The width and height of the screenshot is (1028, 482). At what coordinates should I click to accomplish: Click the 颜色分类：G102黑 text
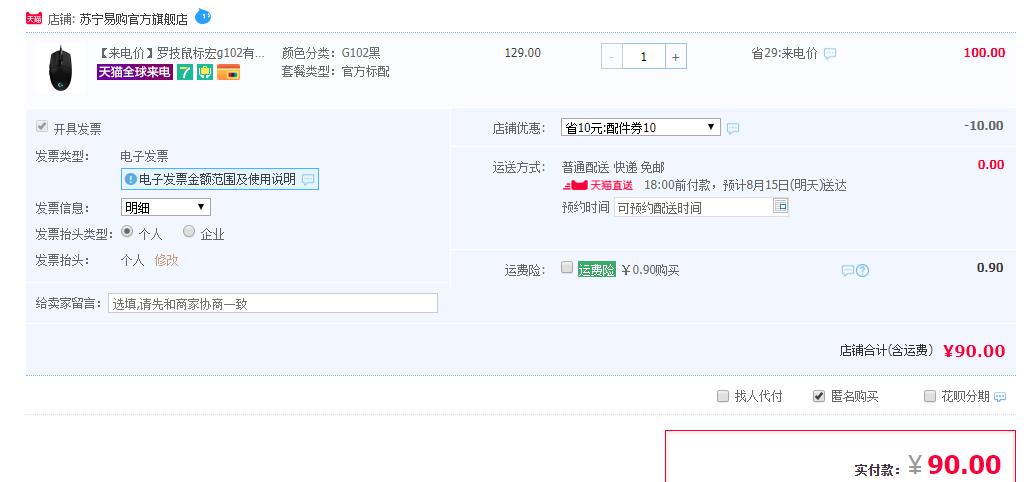tap(331, 54)
